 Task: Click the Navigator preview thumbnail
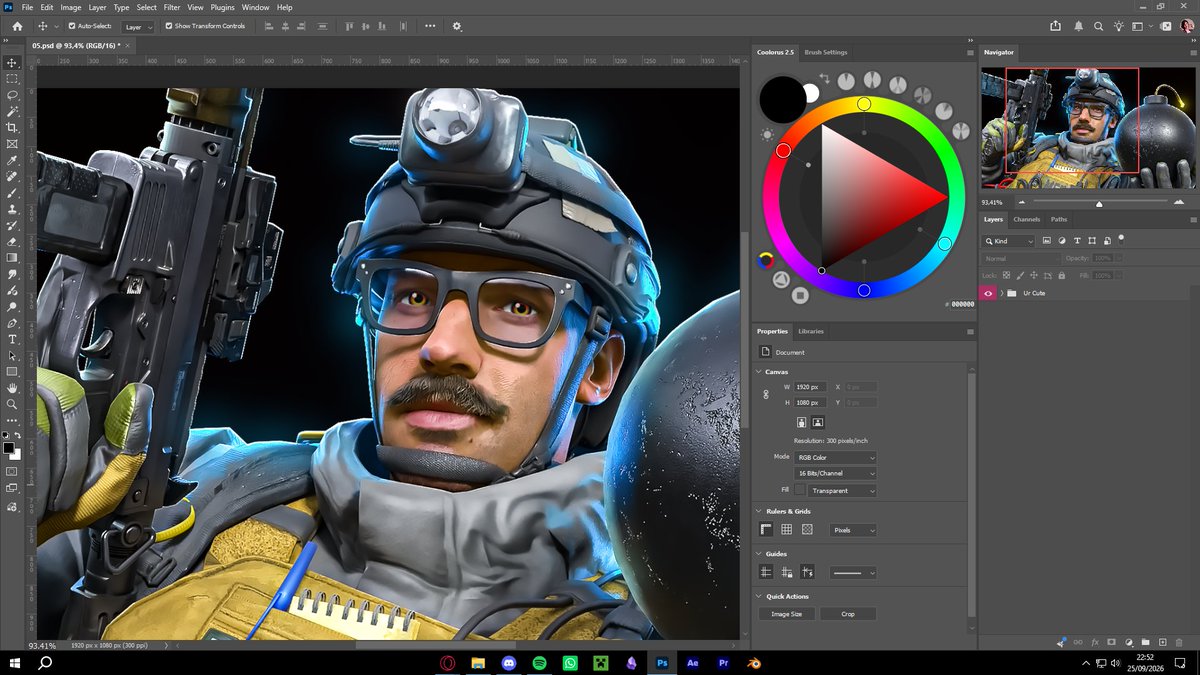[1087, 127]
